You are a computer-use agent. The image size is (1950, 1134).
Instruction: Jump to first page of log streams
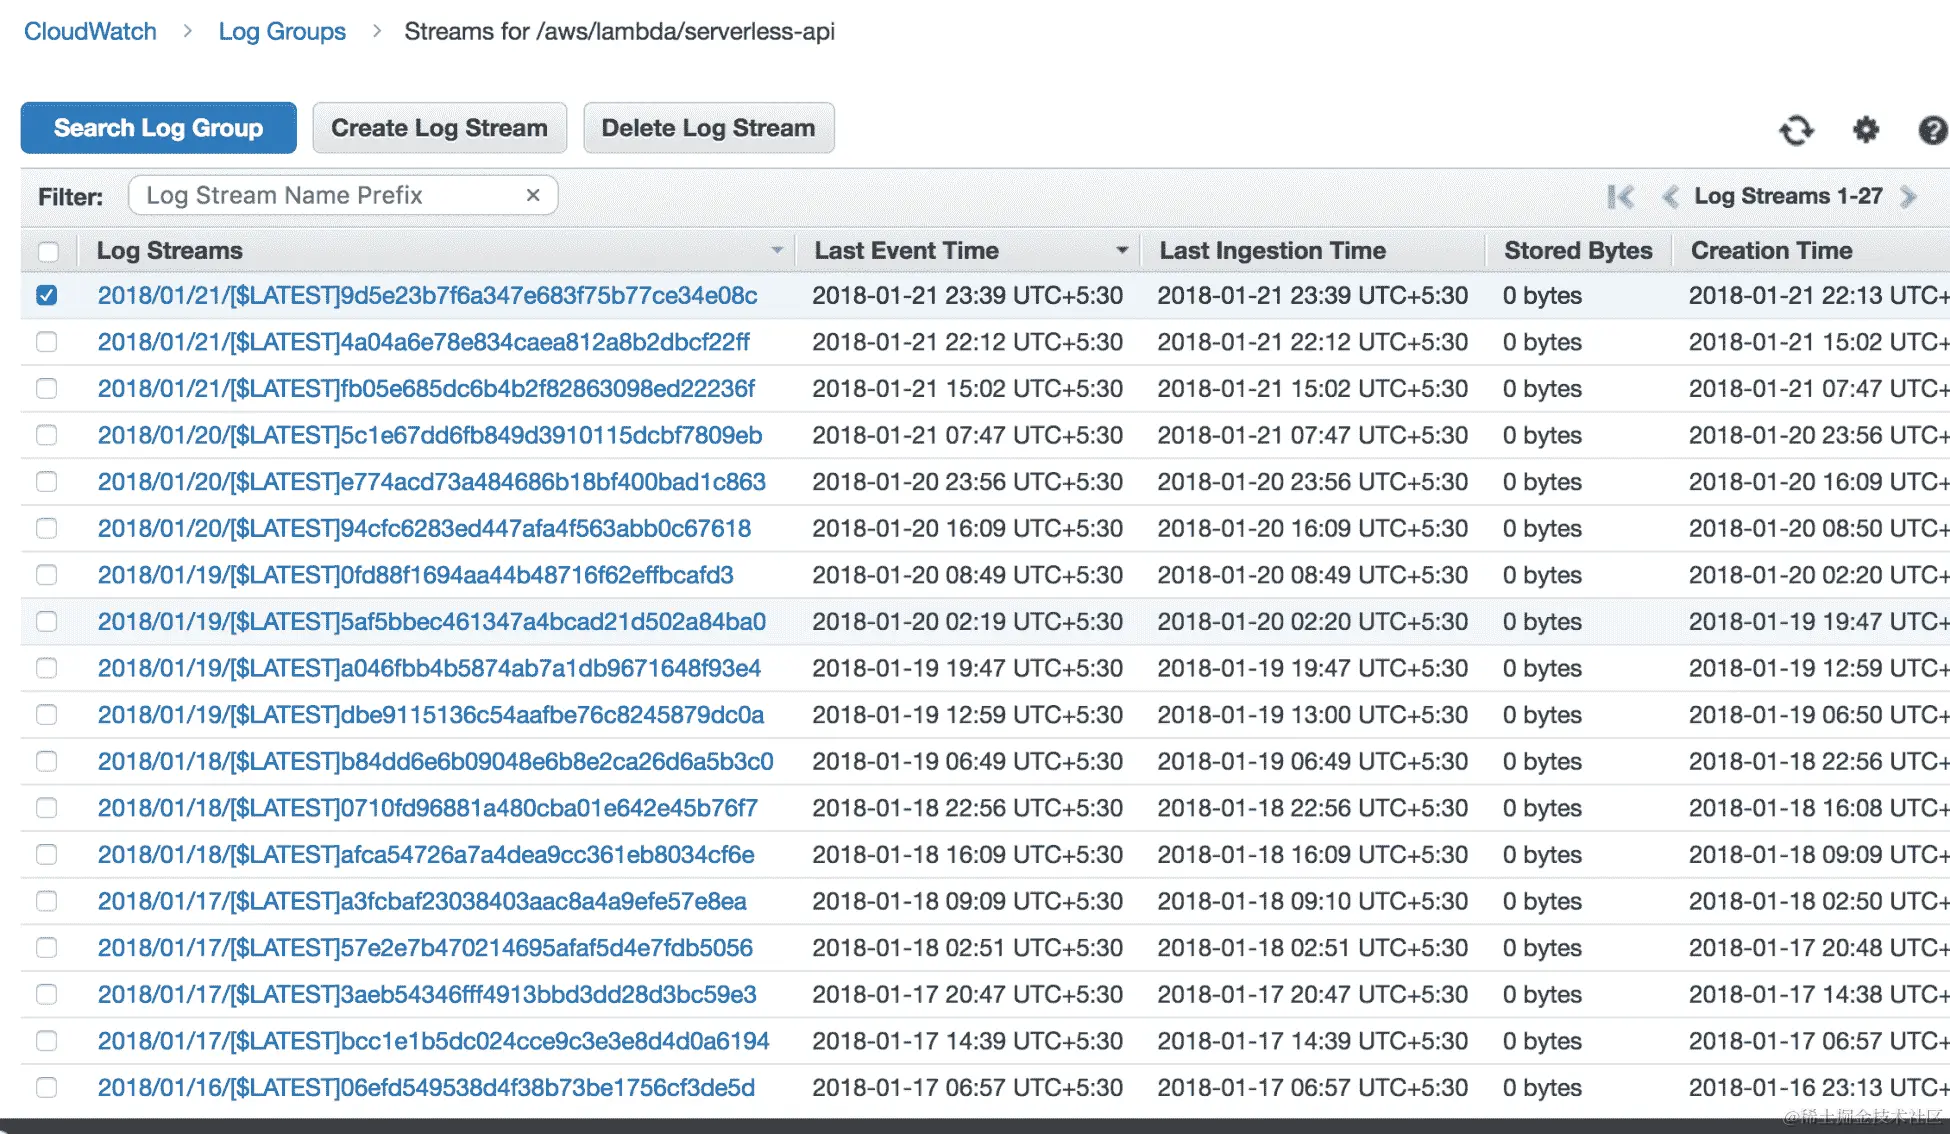1620,197
